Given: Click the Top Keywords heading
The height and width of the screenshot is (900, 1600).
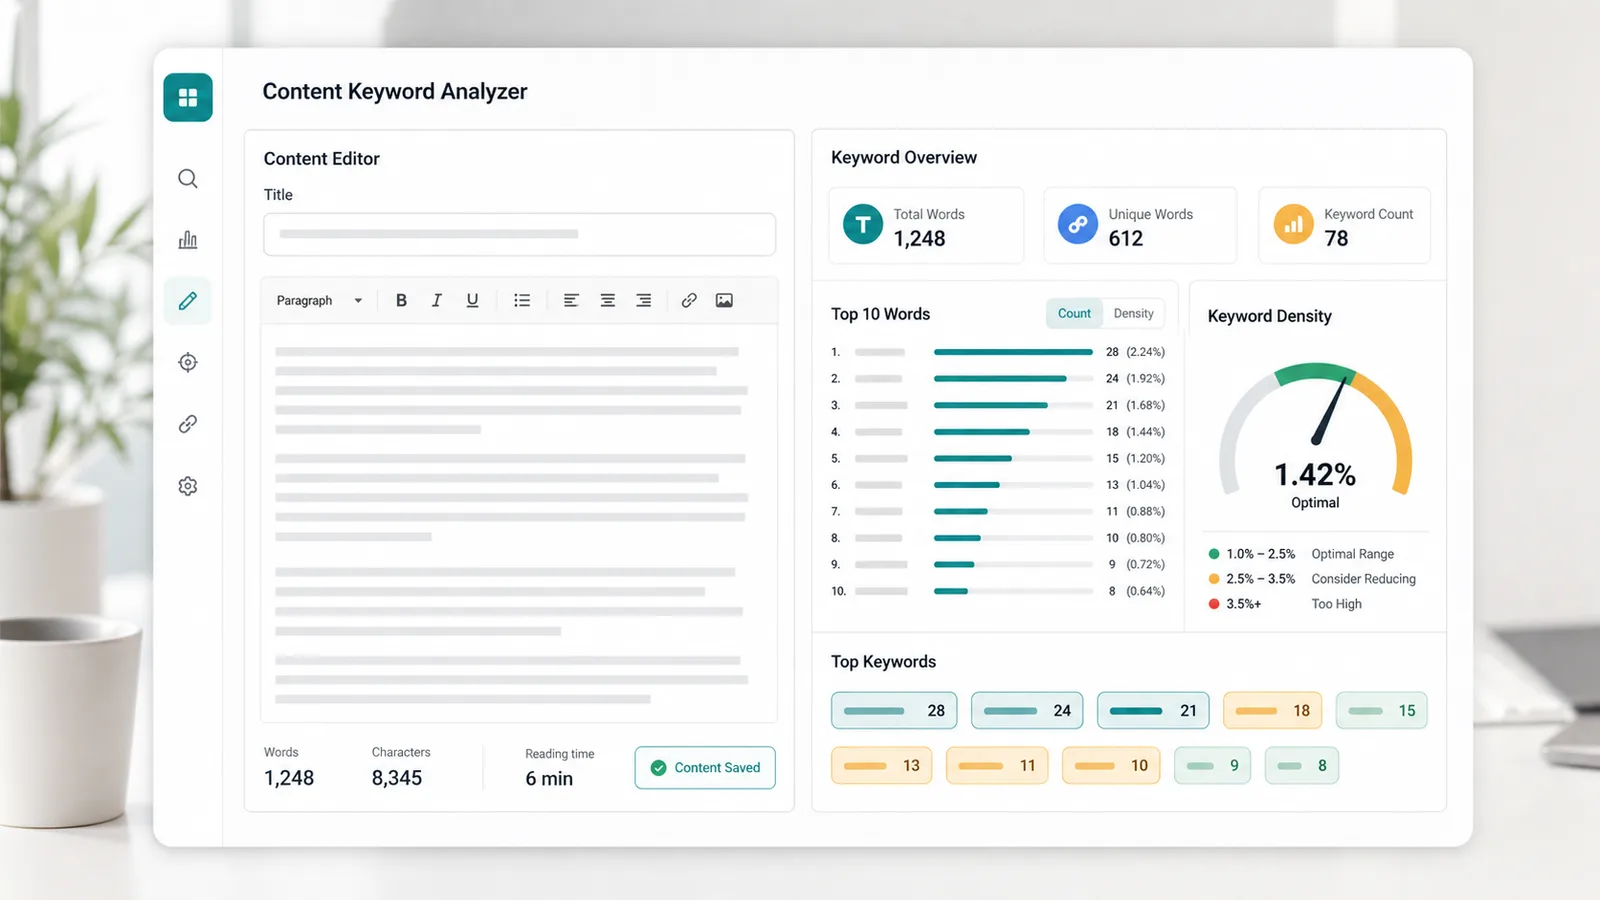Looking at the screenshot, I should (883, 662).
